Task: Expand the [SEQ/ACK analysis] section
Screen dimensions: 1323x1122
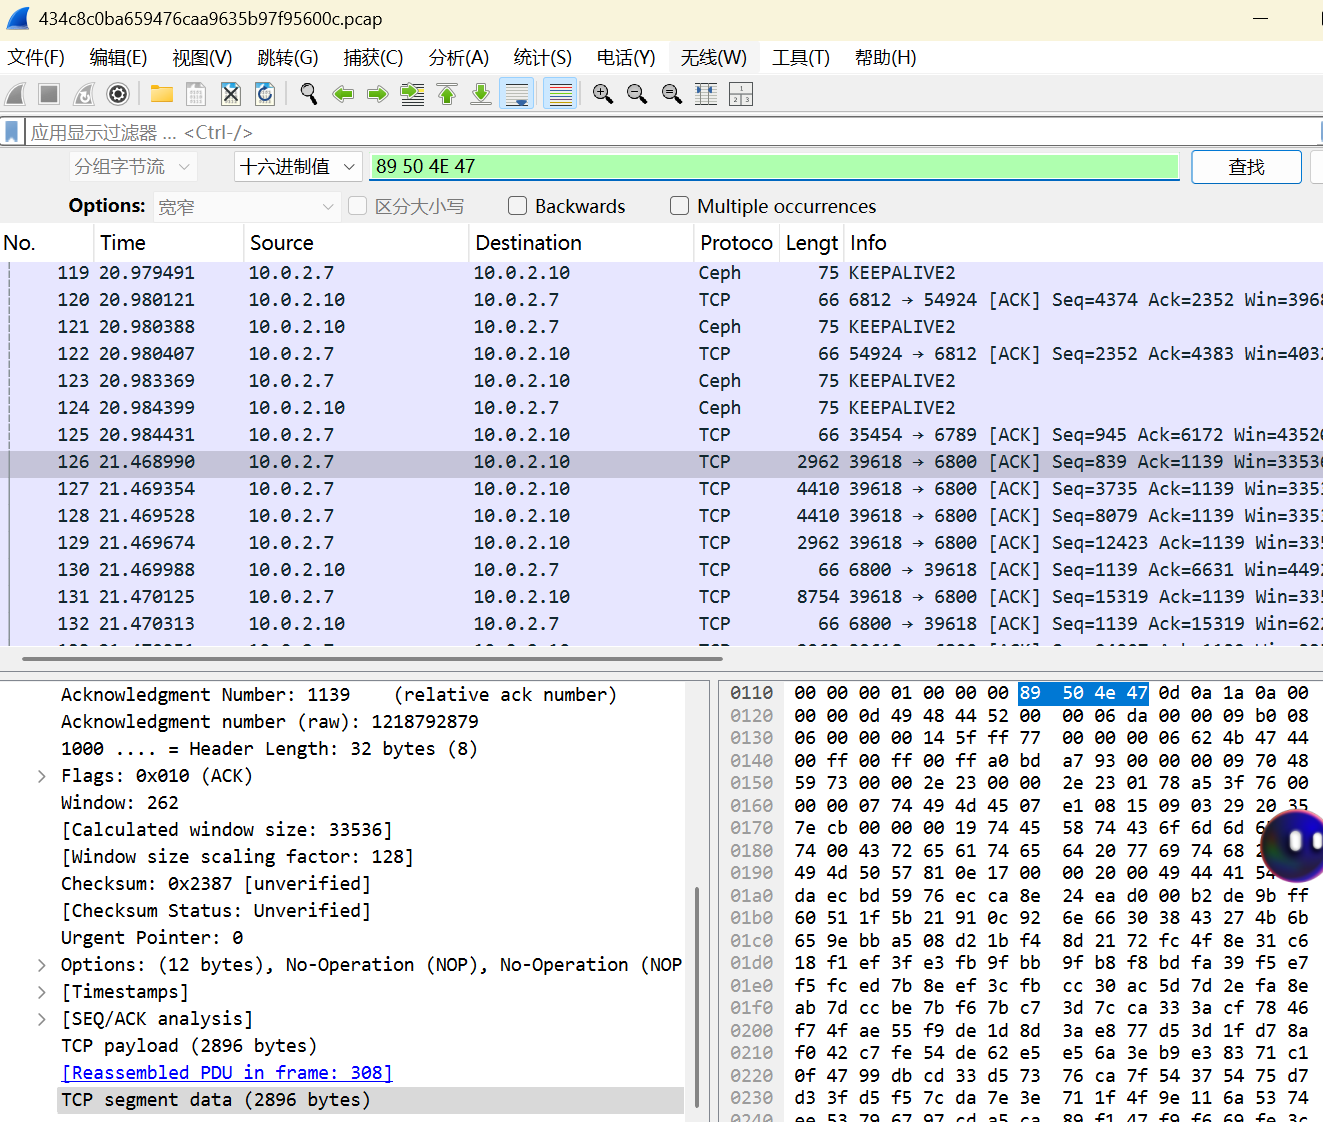Action: pyautogui.click(x=42, y=1019)
